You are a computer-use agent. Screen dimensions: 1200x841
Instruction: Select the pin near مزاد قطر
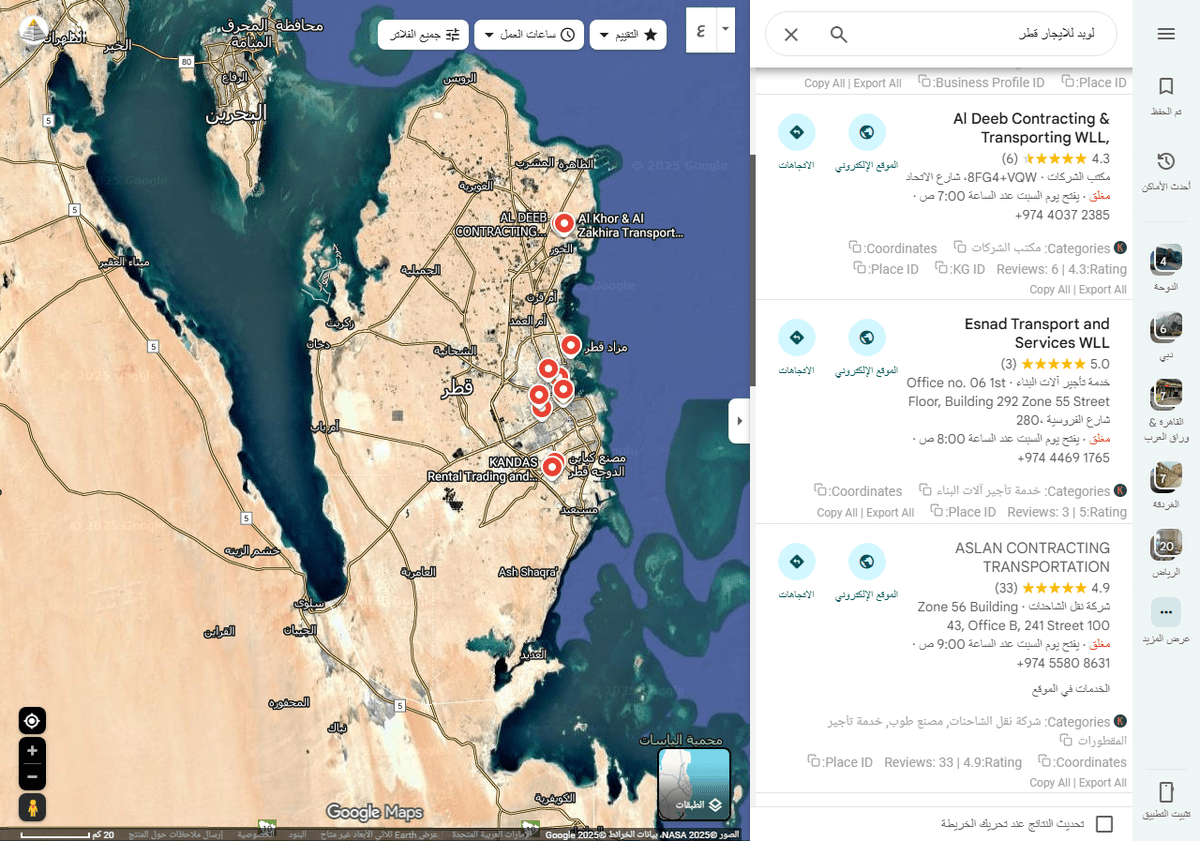point(570,346)
